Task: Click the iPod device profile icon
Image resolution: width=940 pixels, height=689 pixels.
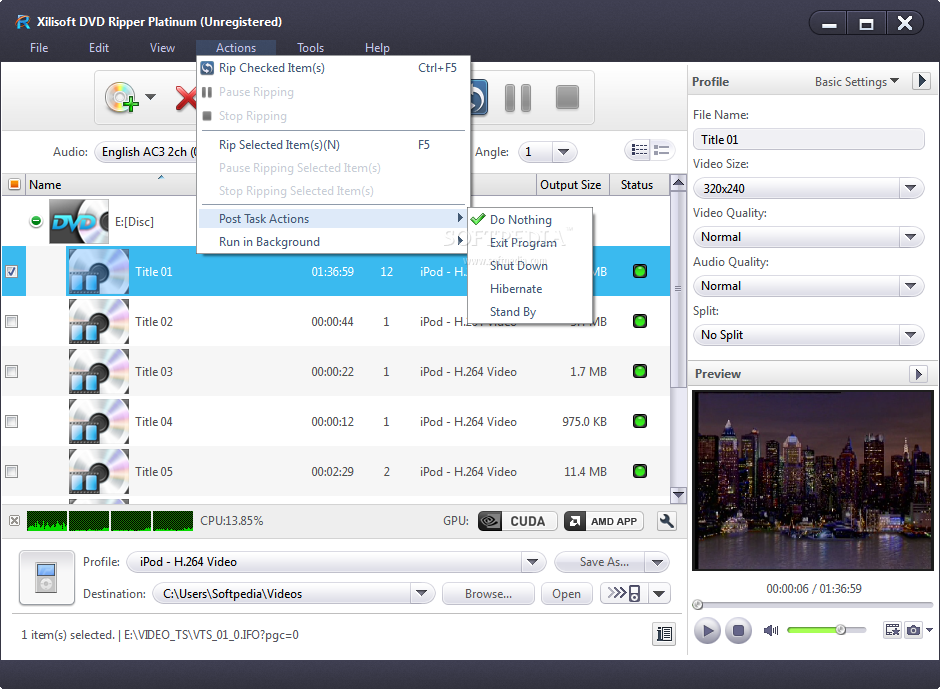Action: [x=47, y=577]
